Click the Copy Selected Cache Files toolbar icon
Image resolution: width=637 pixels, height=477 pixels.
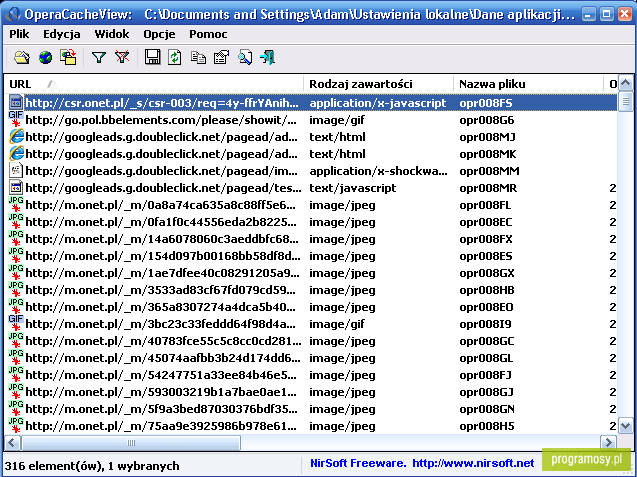[68, 57]
